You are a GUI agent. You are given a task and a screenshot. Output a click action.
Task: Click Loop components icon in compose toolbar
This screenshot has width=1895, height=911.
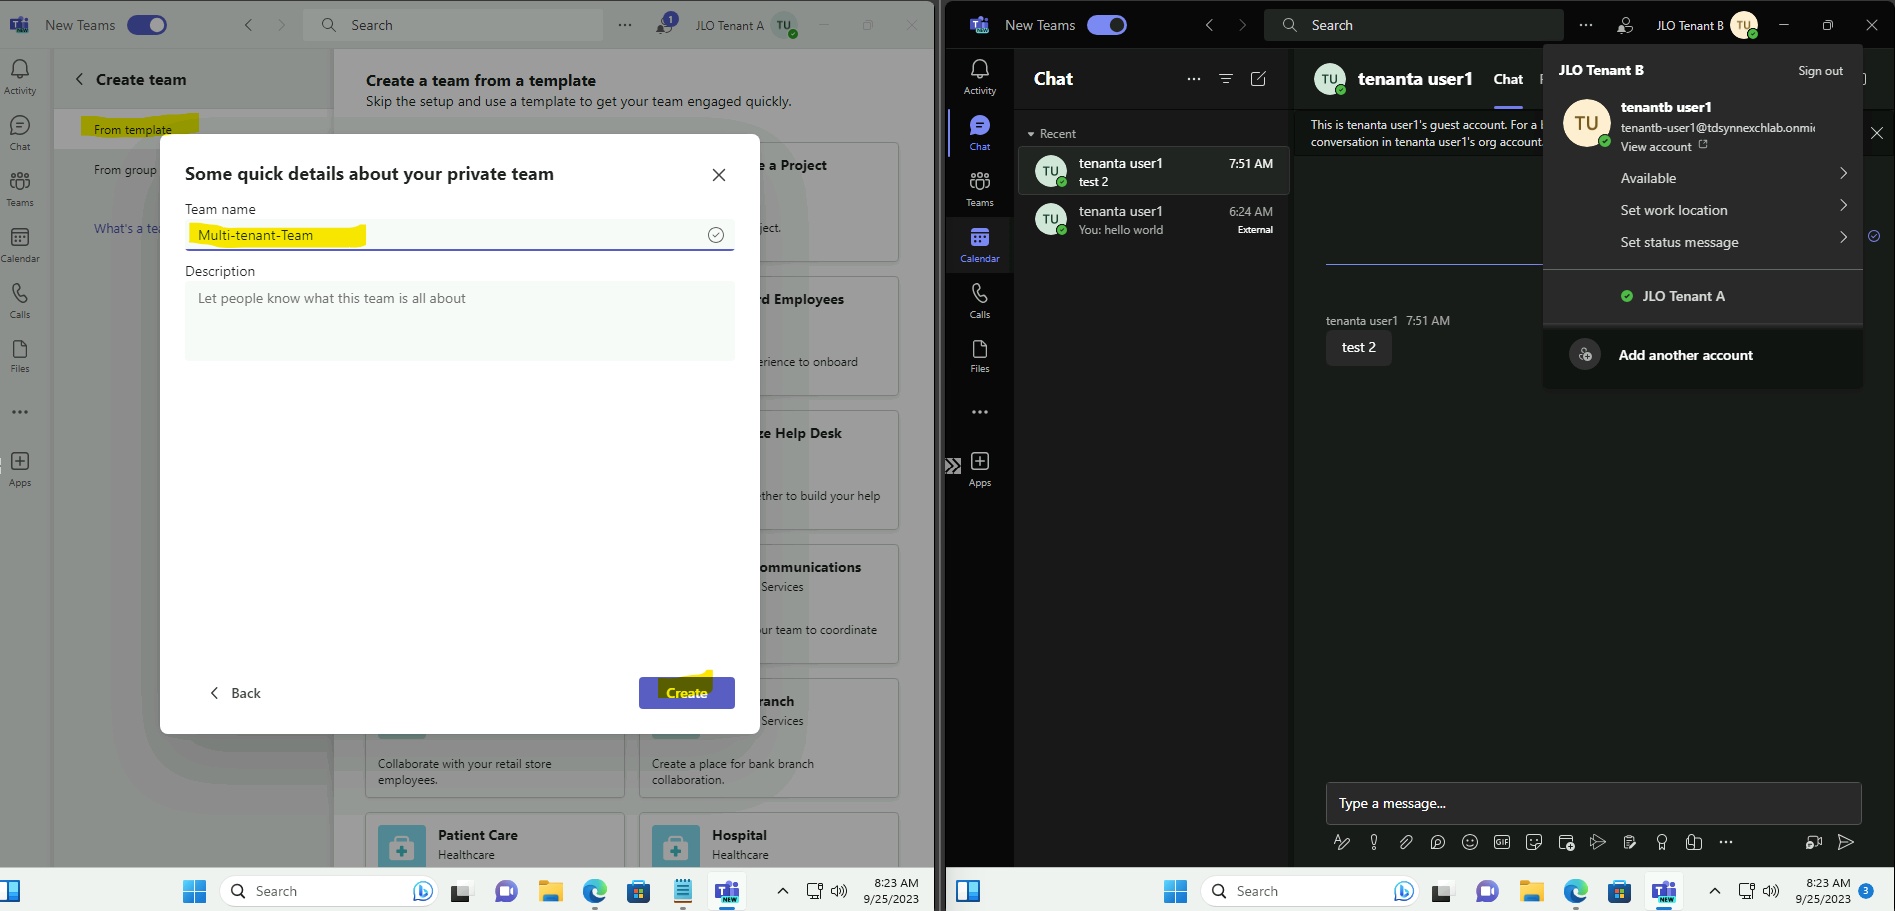[x=1438, y=842]
